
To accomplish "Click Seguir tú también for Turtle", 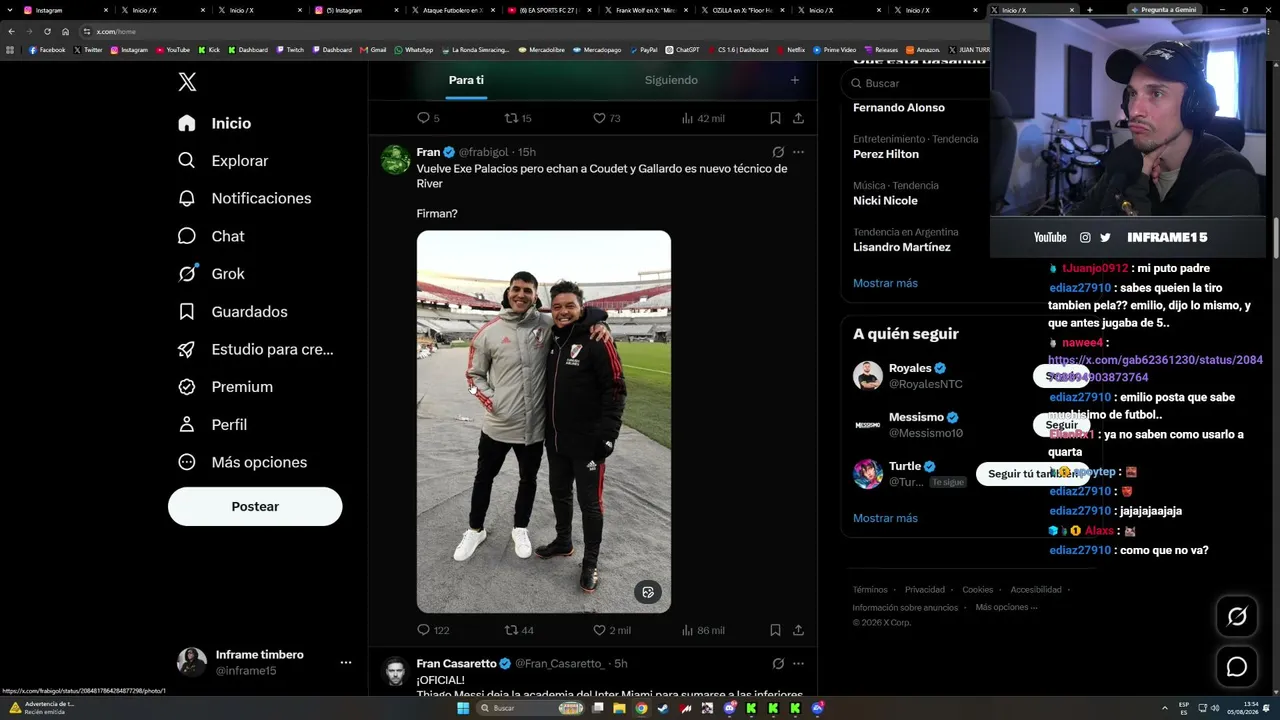I will click(1033, 474).
